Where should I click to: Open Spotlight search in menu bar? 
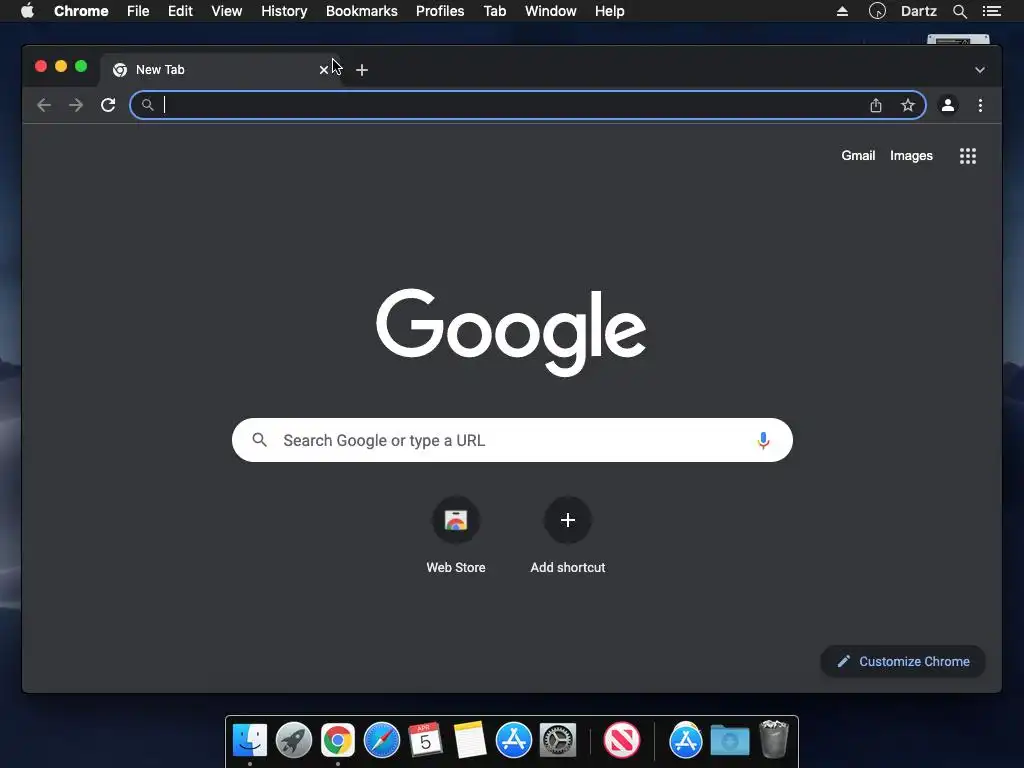959,11
